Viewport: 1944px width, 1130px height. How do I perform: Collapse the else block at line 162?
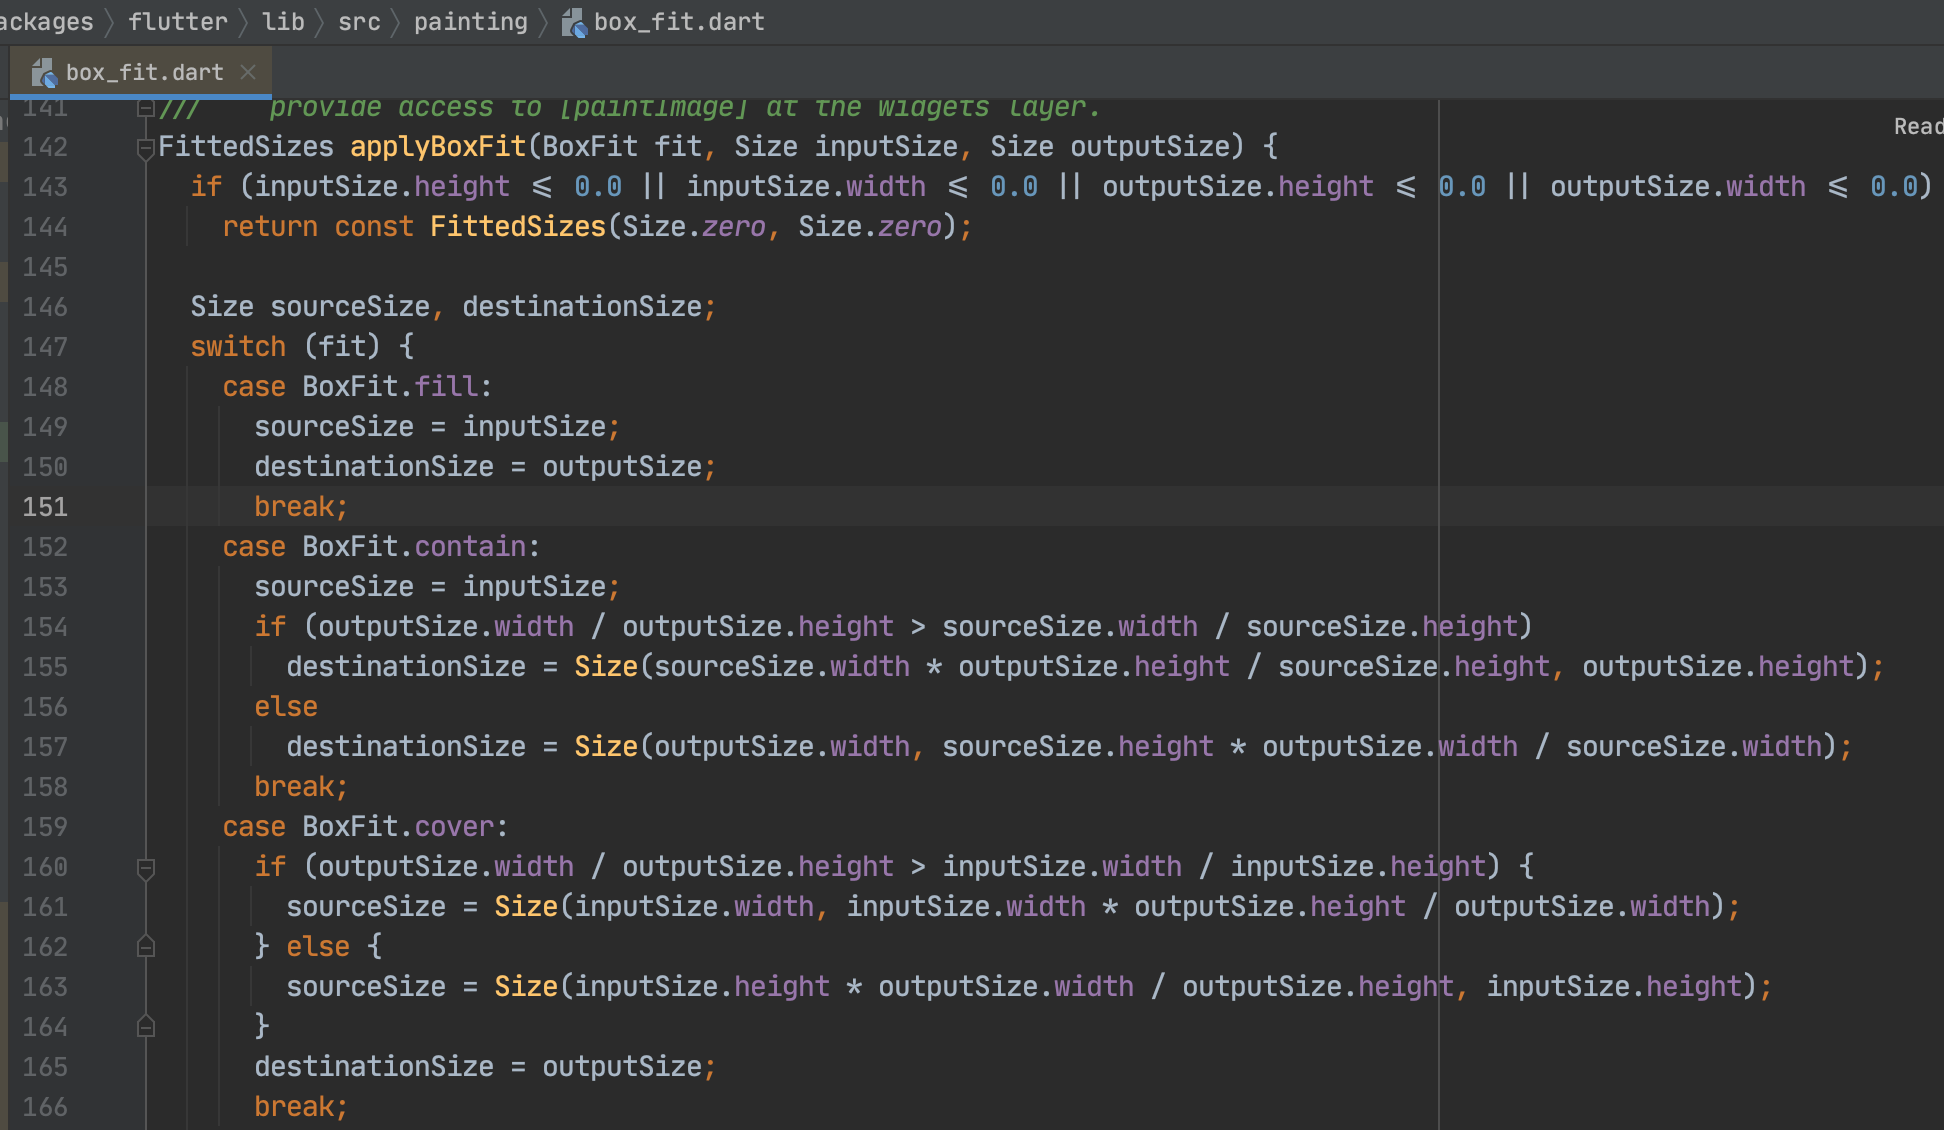coord(146,946)
